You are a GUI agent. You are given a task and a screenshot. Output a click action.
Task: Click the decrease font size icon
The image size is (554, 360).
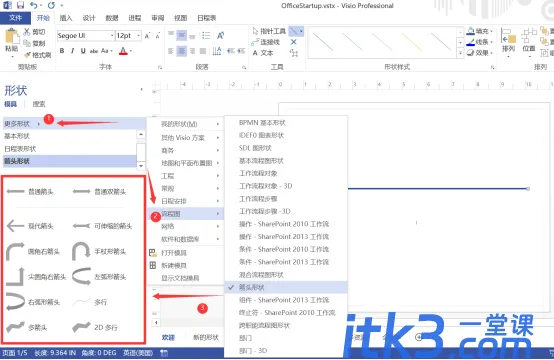click(x=158, y=35)
